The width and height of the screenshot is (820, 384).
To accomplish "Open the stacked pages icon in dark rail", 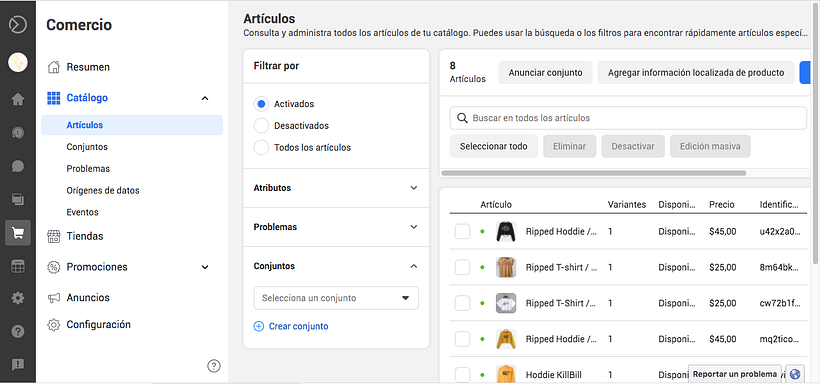I will tap(18, 199).
